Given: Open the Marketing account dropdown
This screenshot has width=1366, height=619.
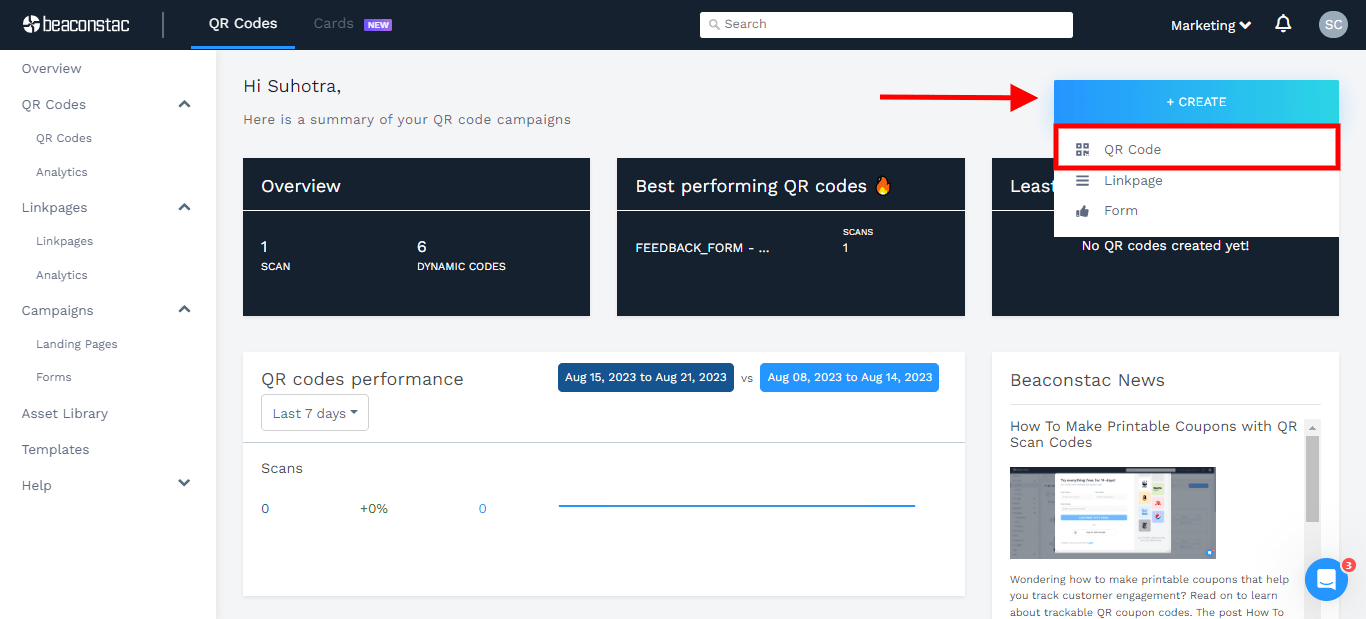Looking at the screenshot, I should (1211, 25).
